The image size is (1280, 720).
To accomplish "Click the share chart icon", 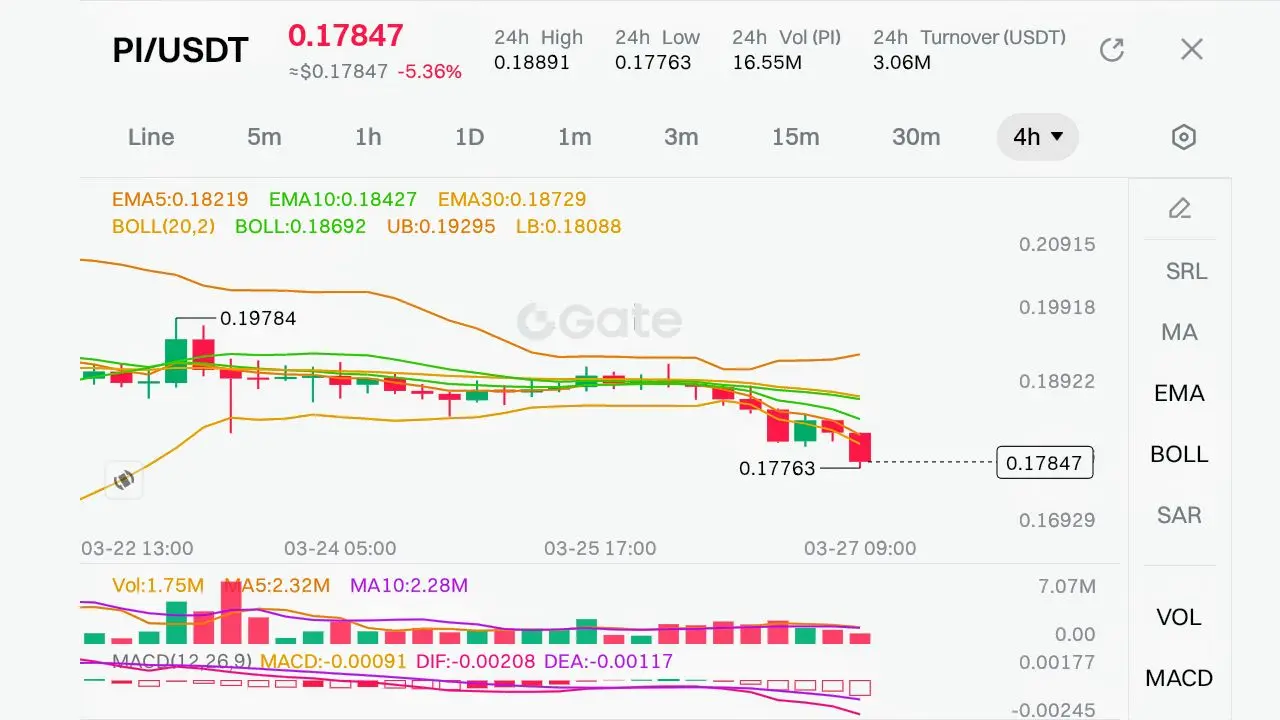I will pyautogui.click(x=1112, y=50).
